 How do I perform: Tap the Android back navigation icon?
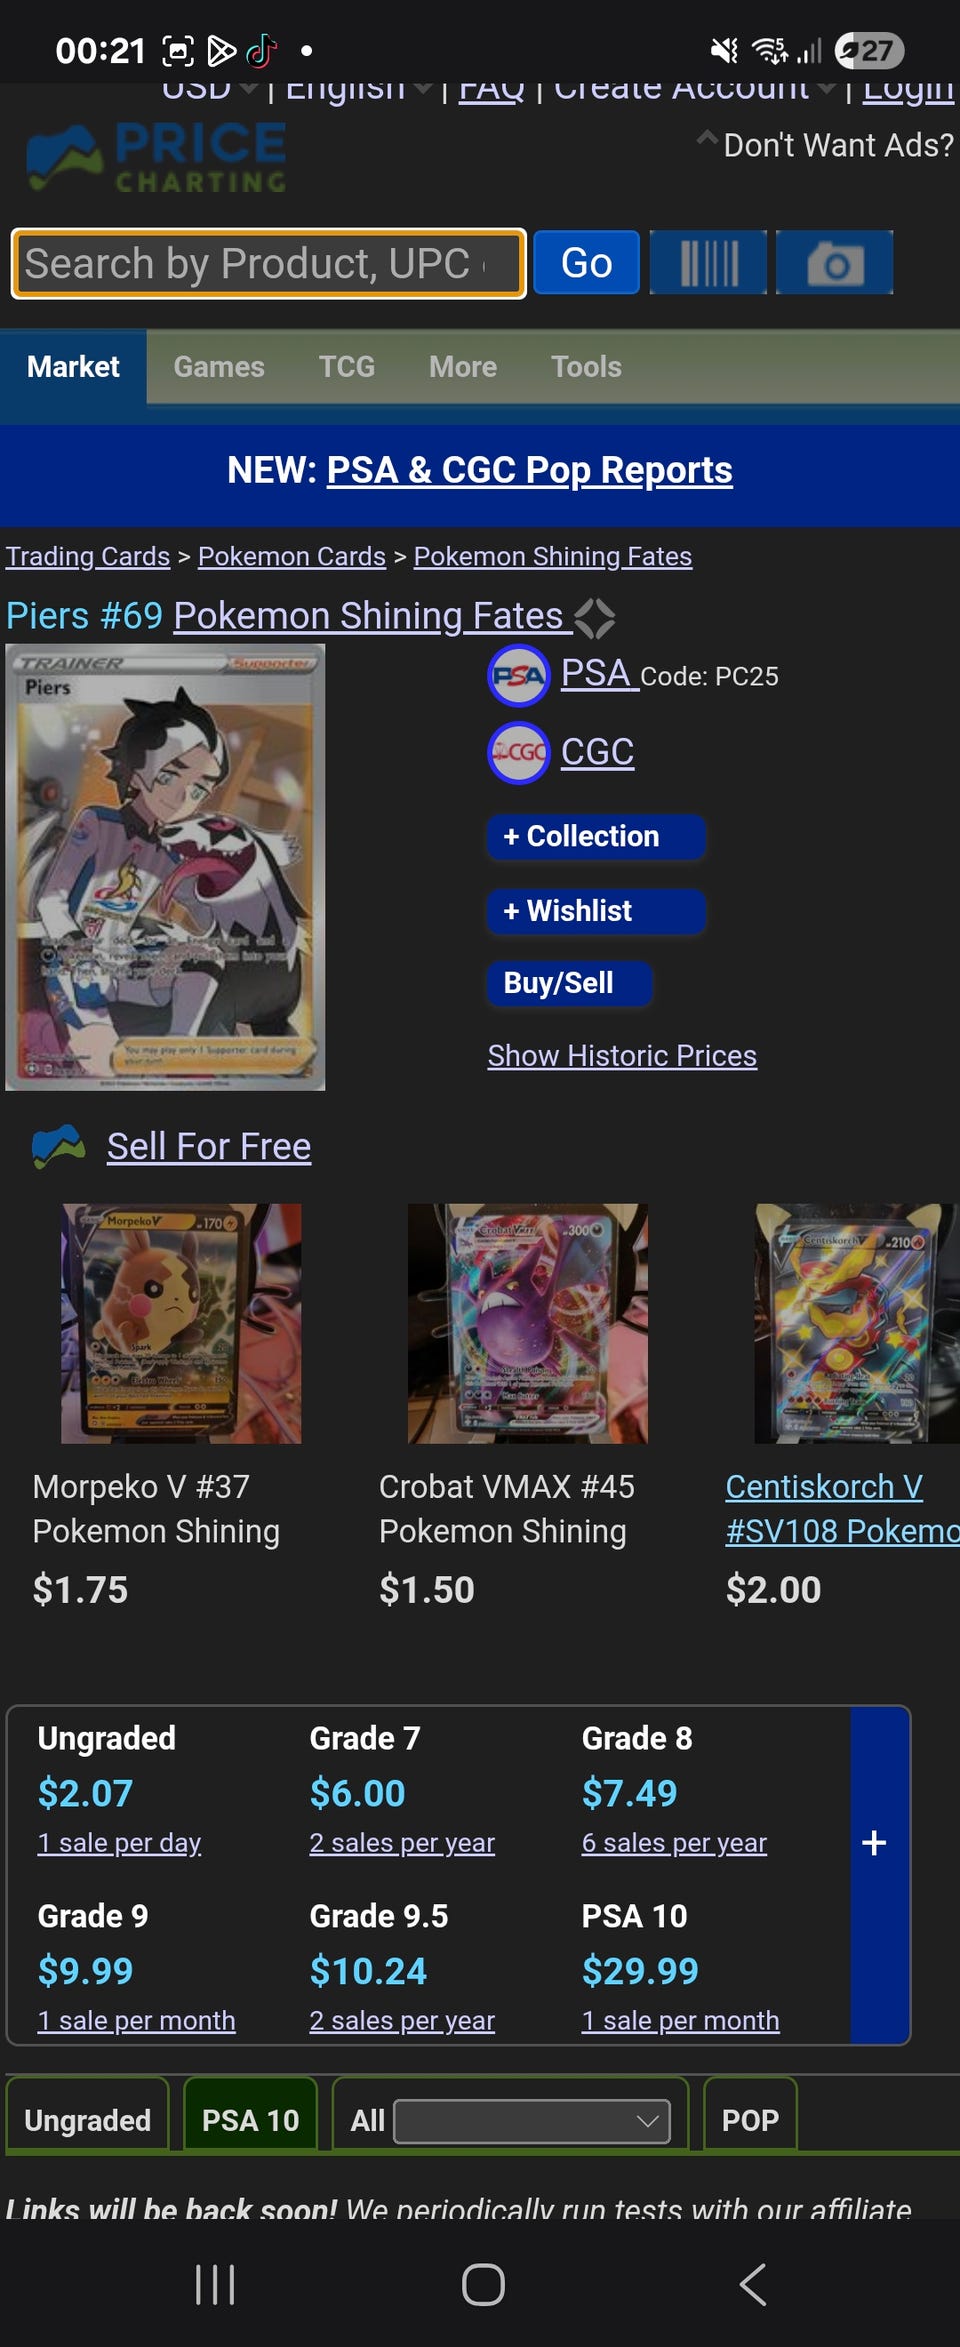tap(753, 2285)
